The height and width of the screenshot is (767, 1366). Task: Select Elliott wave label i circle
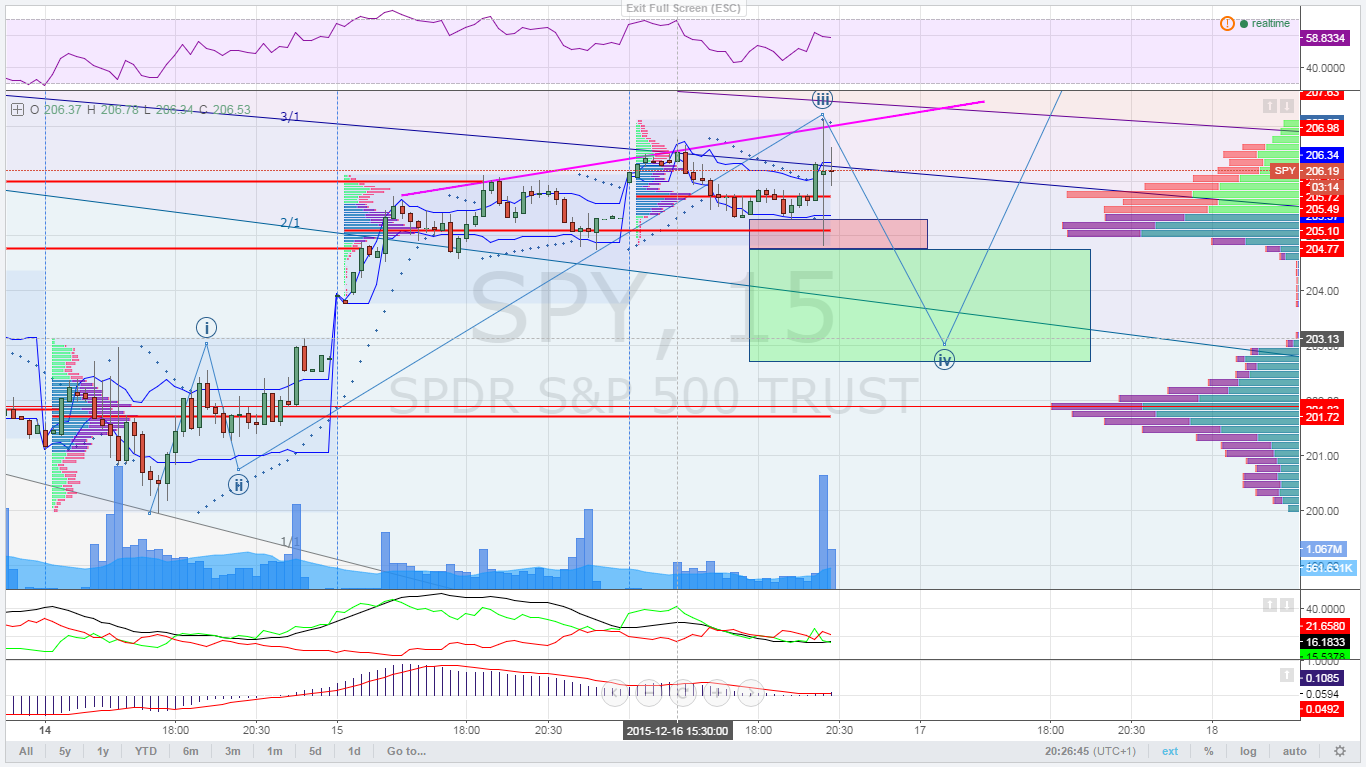click(x=206, y=327)
